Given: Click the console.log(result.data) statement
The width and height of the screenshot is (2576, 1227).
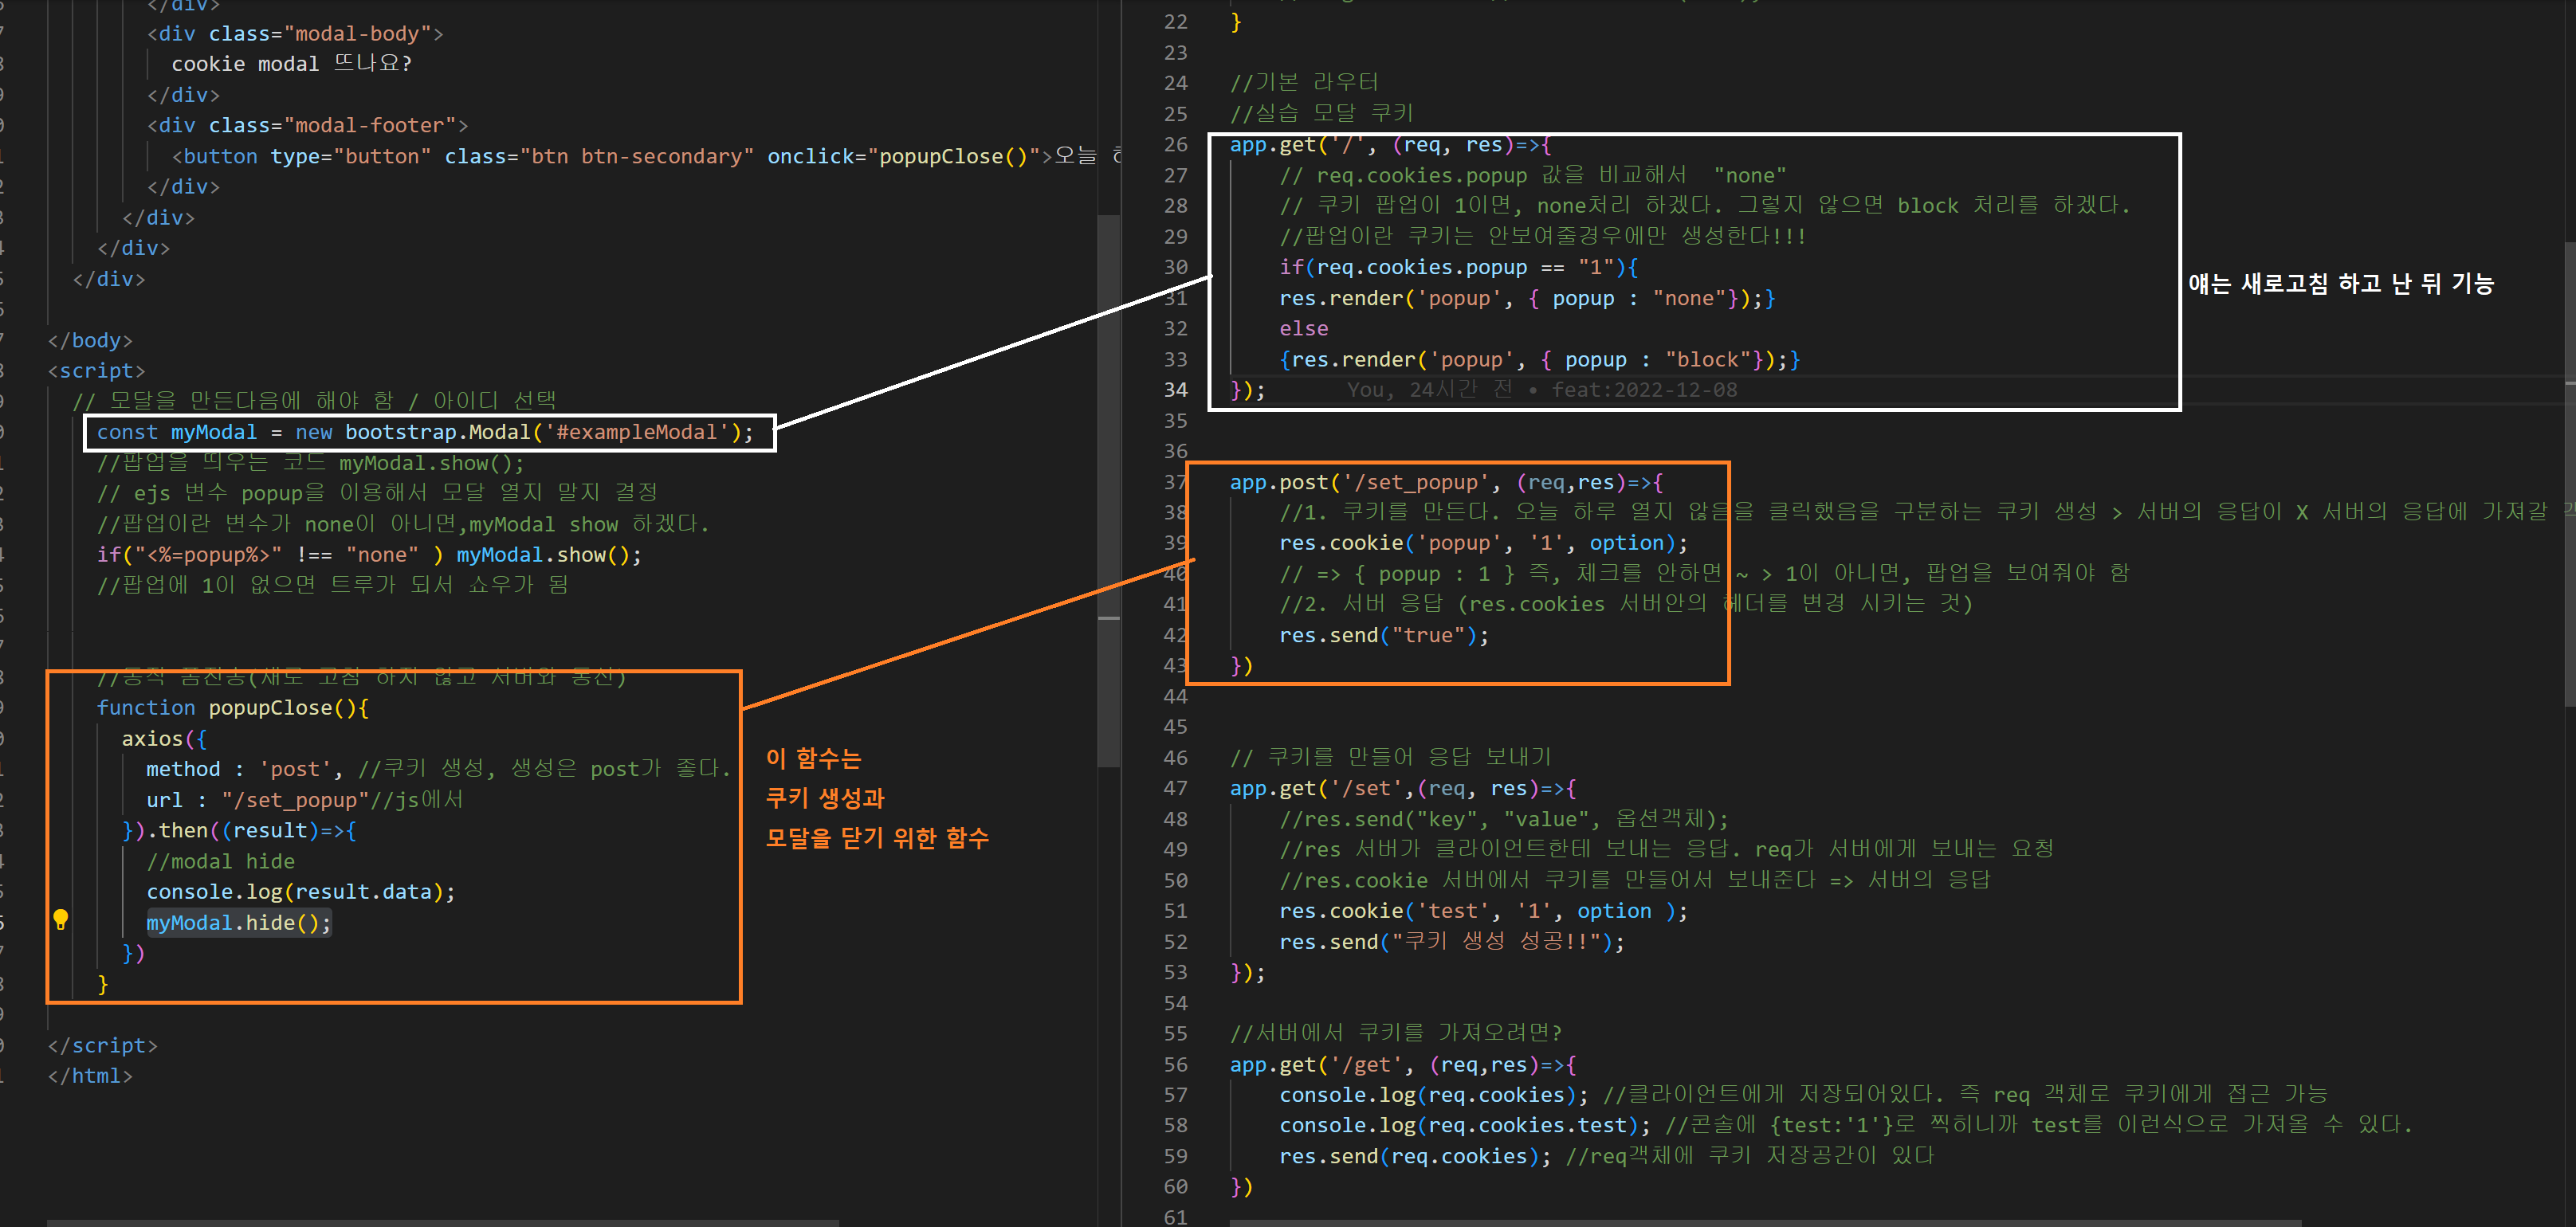Looking at the screenshot, I should click(300, 891).
